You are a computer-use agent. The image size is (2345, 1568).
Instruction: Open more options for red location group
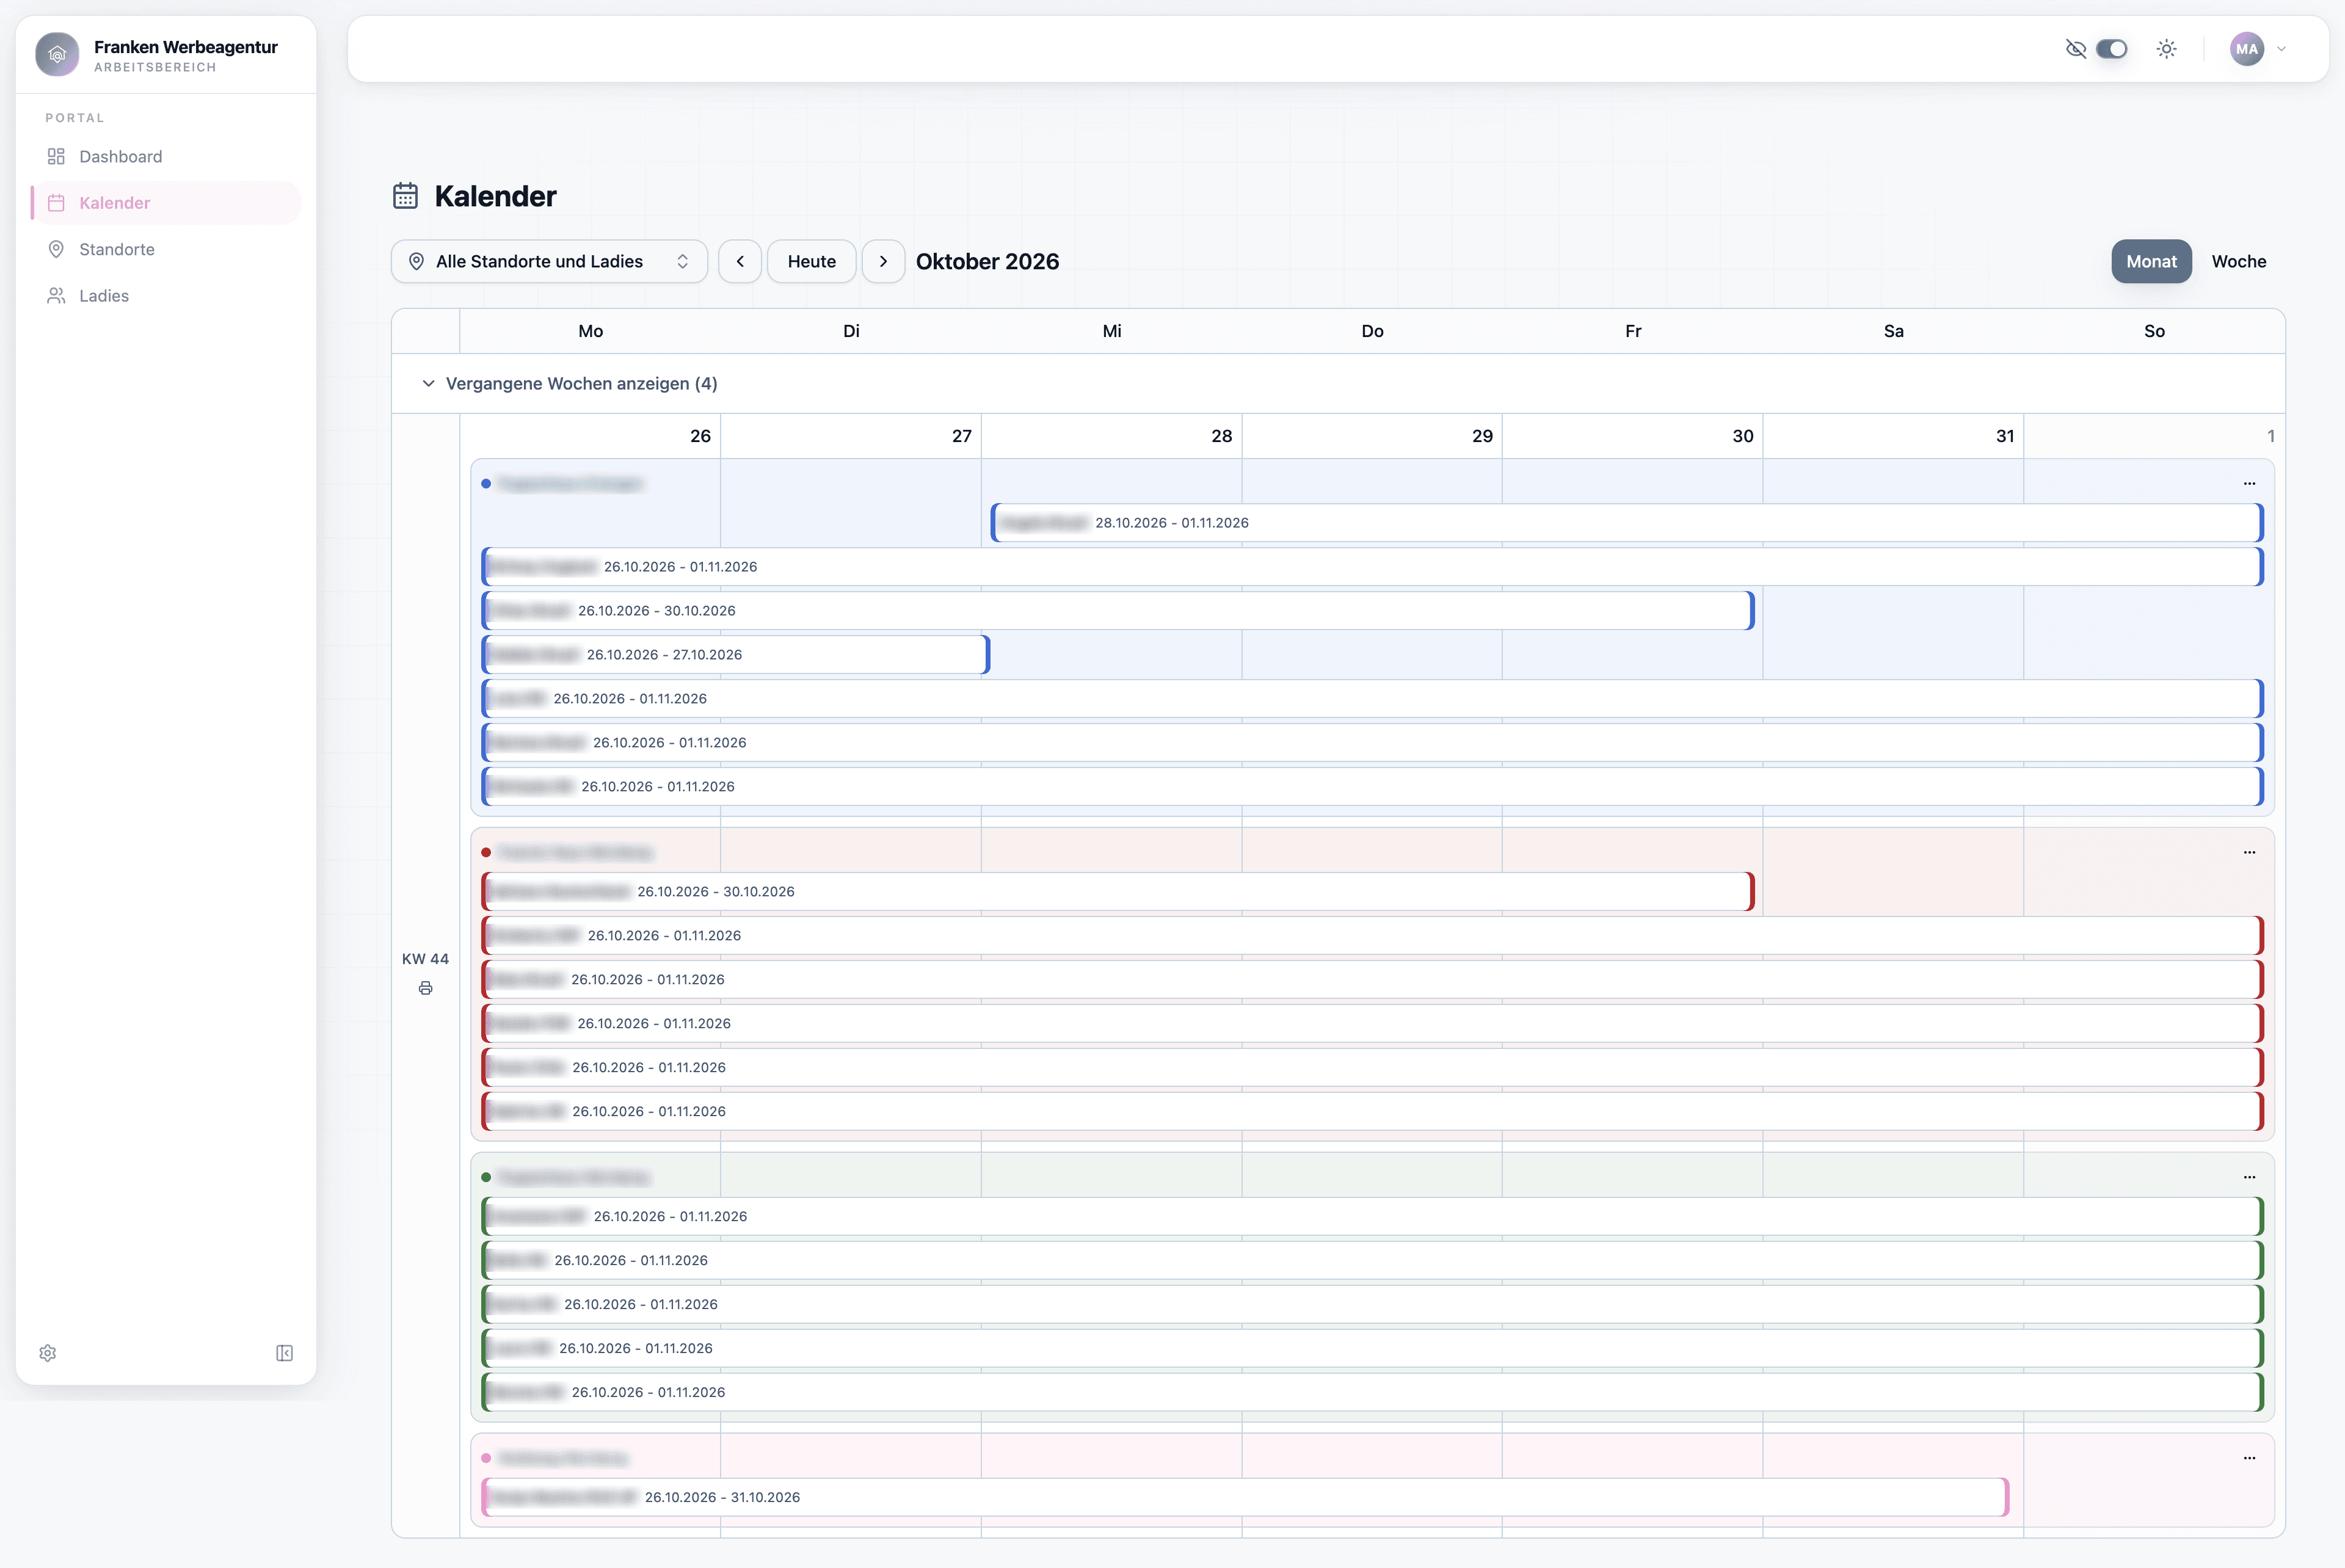click(2249, 852)
